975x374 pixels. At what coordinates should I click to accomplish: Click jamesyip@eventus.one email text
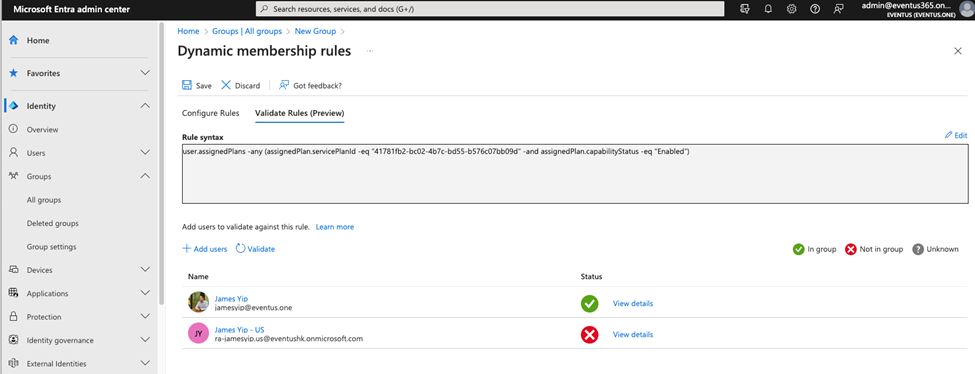[253, 307]
